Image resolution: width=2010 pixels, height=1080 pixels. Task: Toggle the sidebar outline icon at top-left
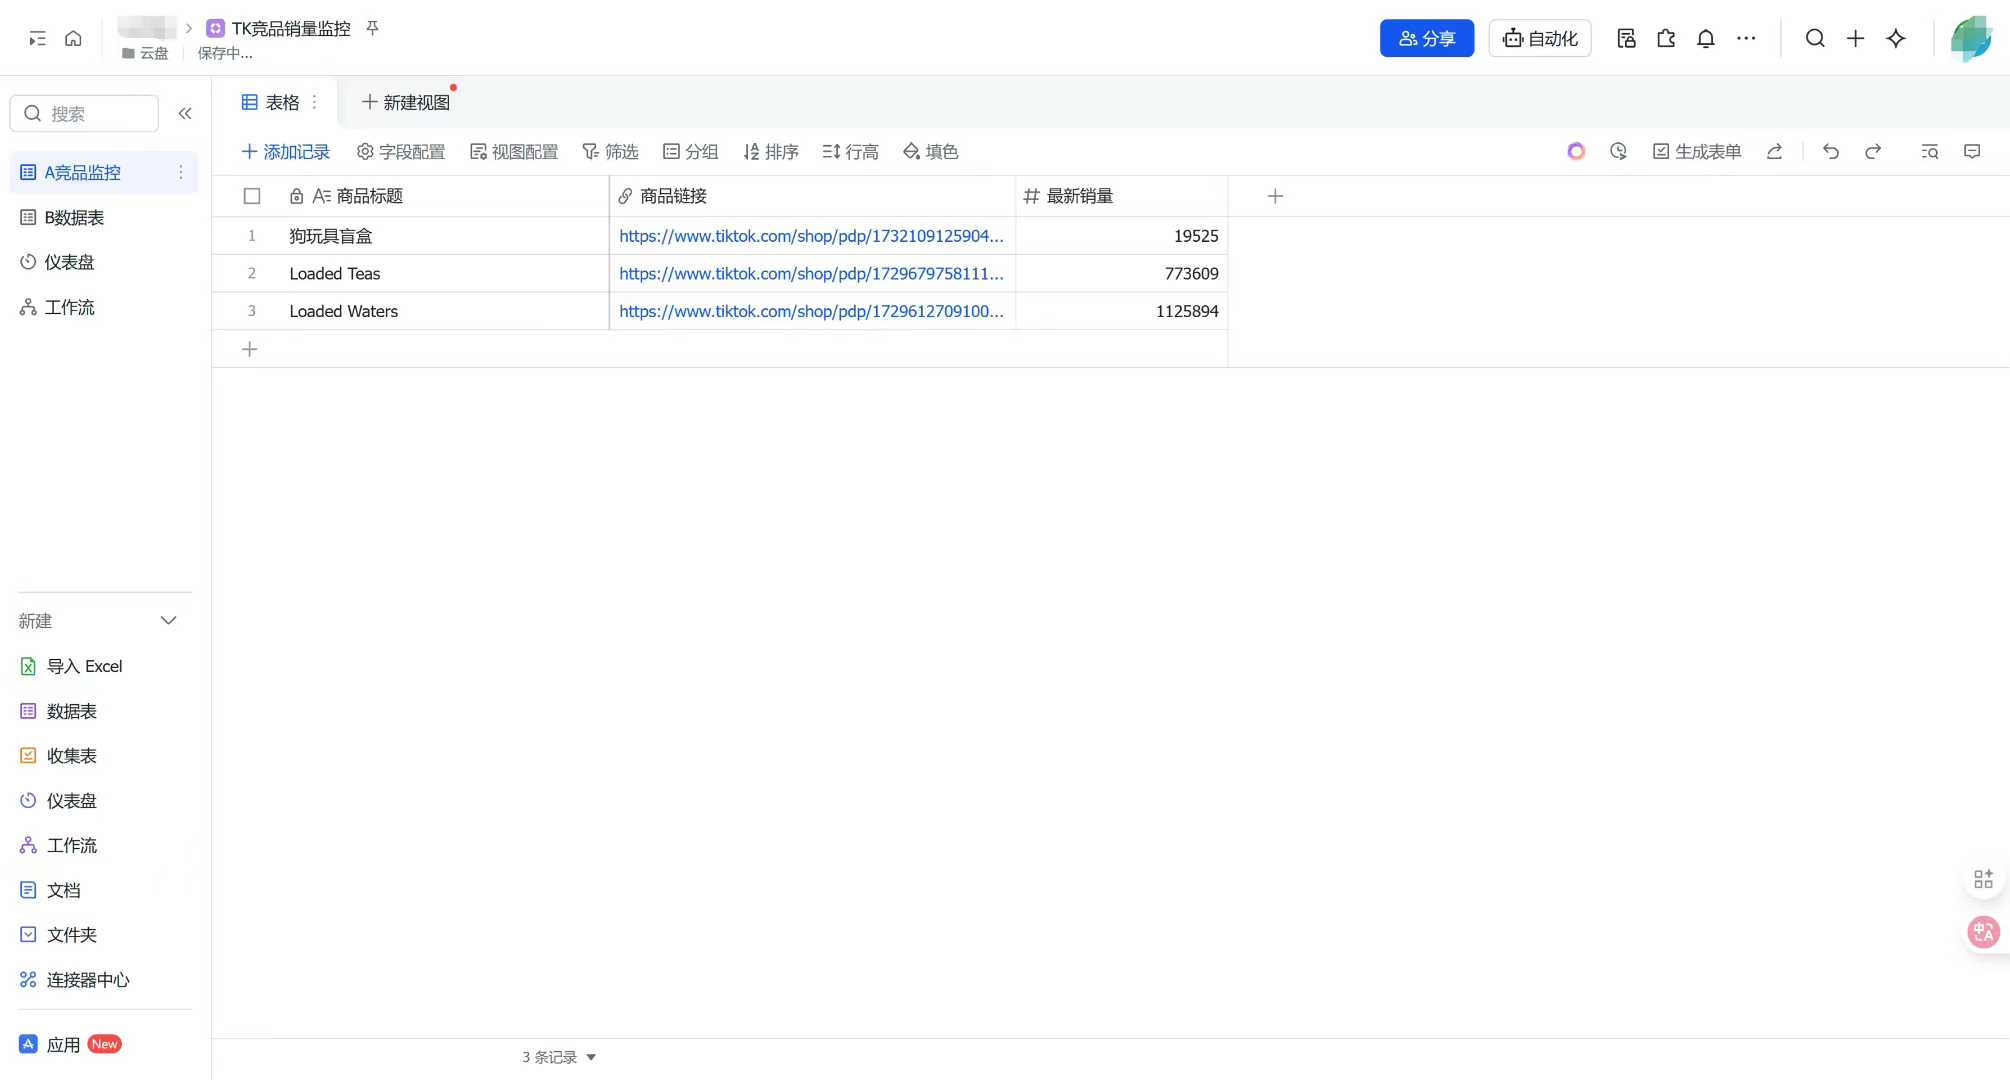[37, 39]
